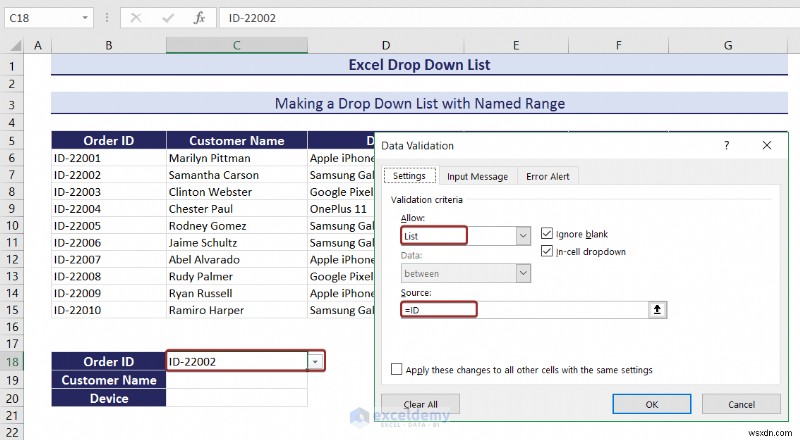Switch to the Settings tab

pos(409,176)
